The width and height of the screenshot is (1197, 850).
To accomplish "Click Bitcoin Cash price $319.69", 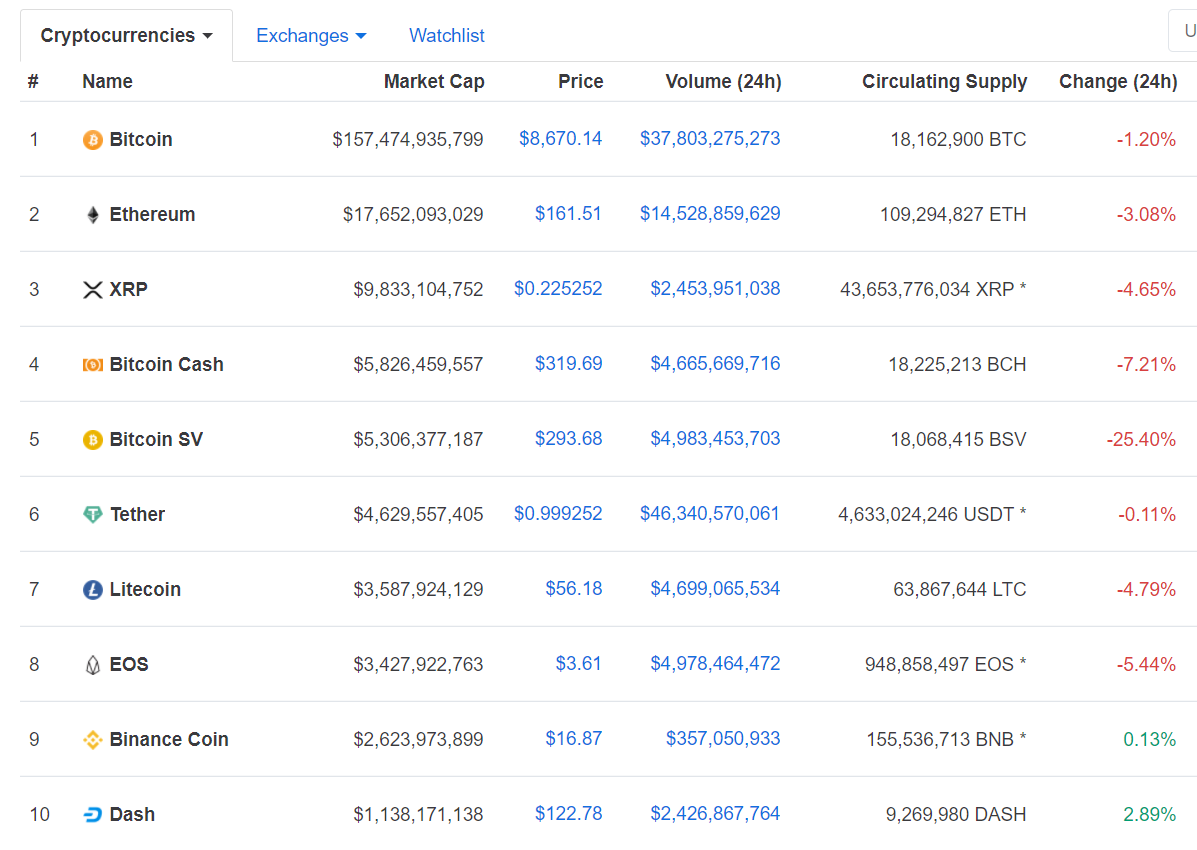I will [x=568, y=364].
